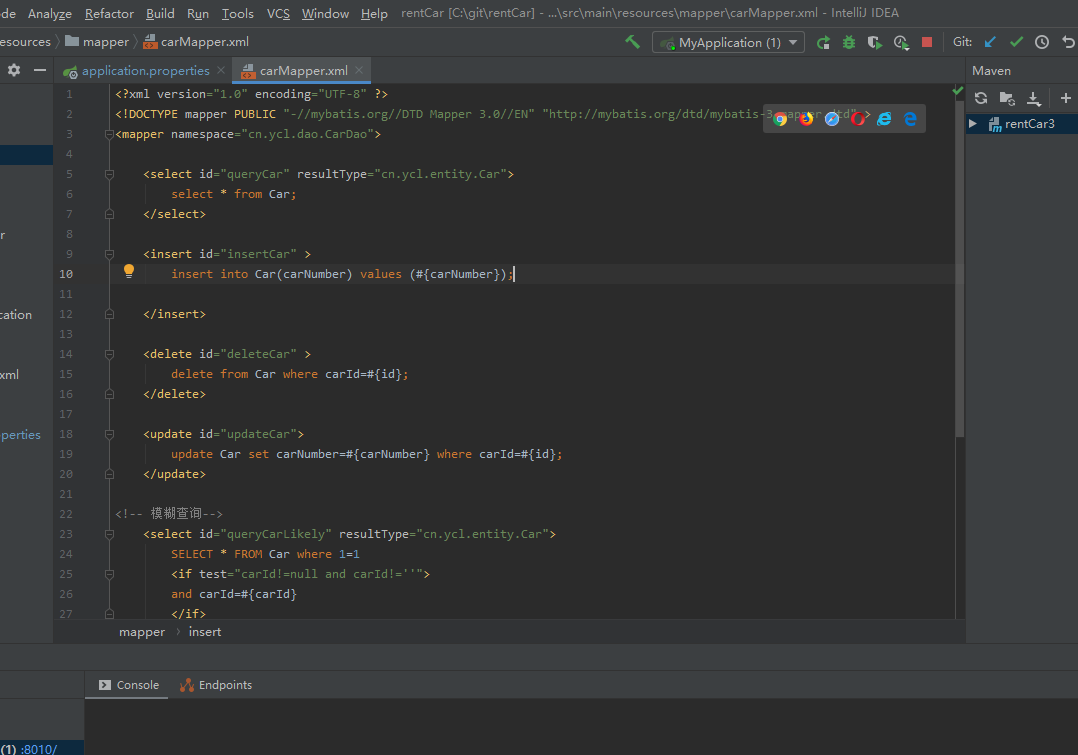1078x755 pixels.
Task: Open in Chrome browser icon
Action: (780, 119)
